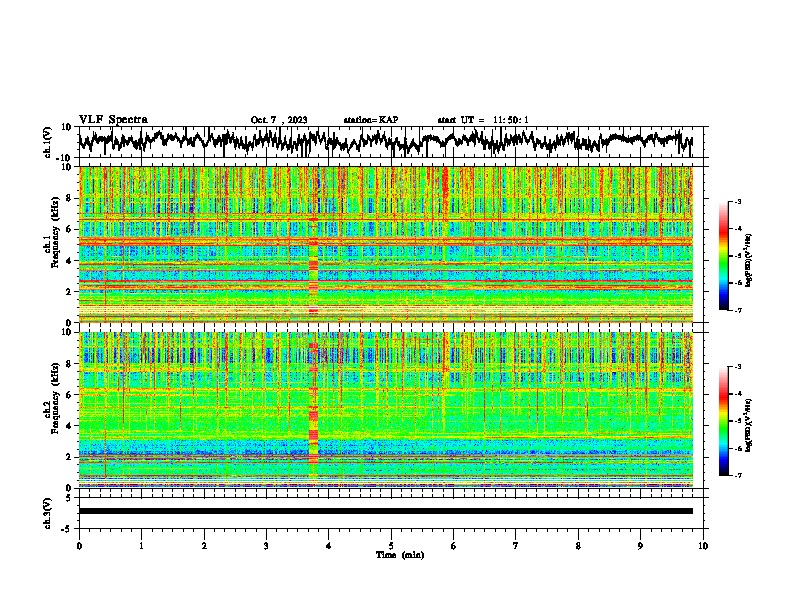Click inside the ch.2 spectrogram panel
Viewport: 792px width, 612px height.
[x=386, y=410]
